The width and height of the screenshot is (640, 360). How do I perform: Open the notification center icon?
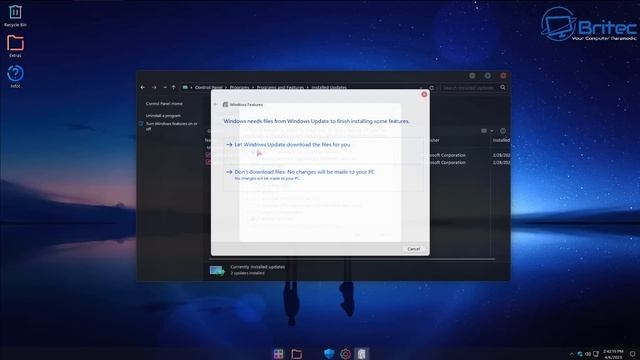(x=632, y=354)
